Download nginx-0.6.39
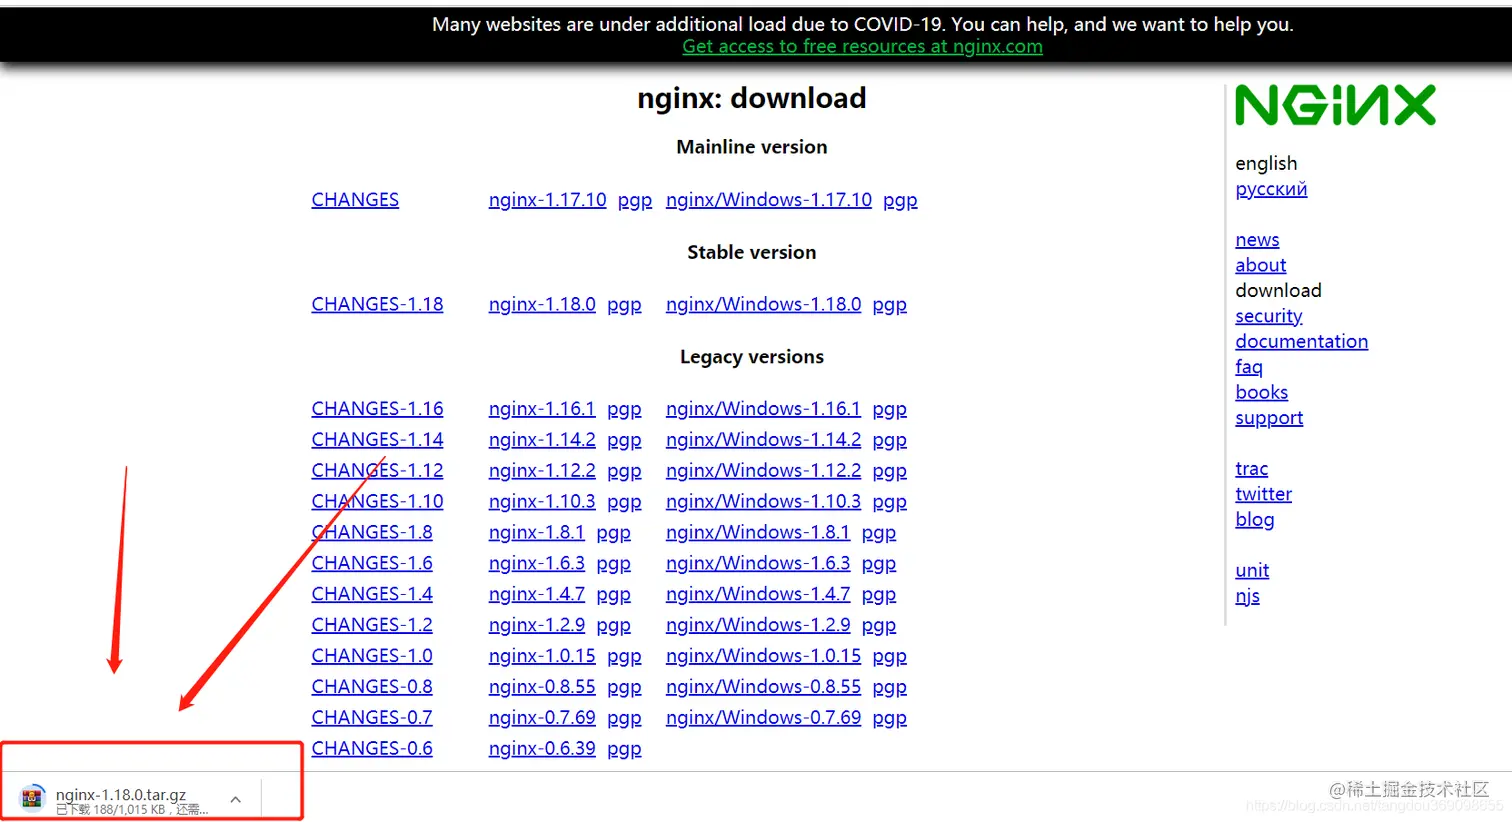Screen dimensions: 1512x822 (542, 750)
